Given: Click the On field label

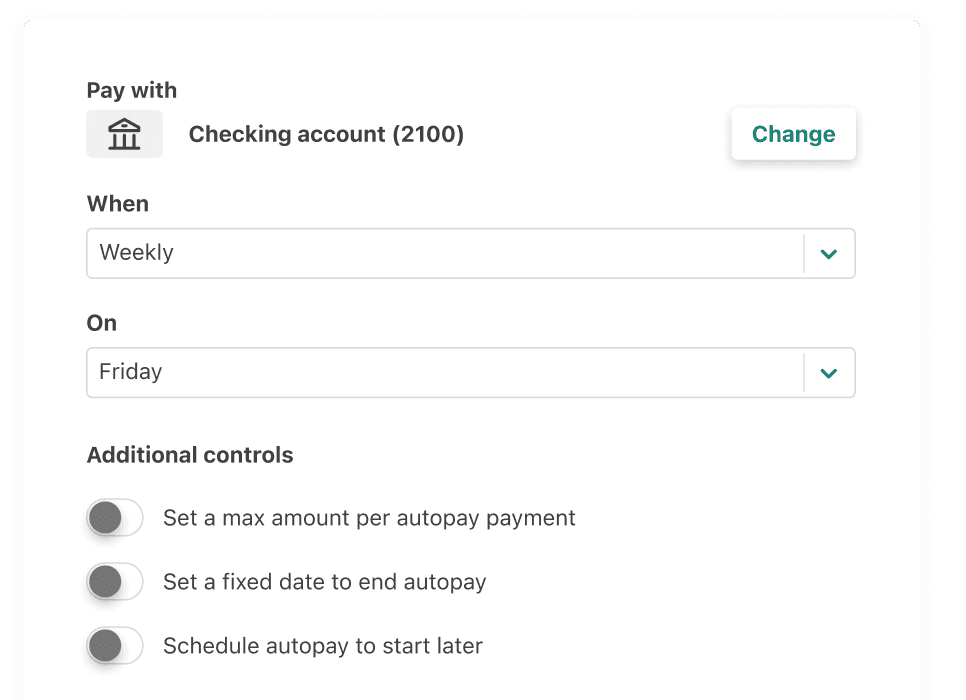Looking at the screenshot, I should point(102,323).
